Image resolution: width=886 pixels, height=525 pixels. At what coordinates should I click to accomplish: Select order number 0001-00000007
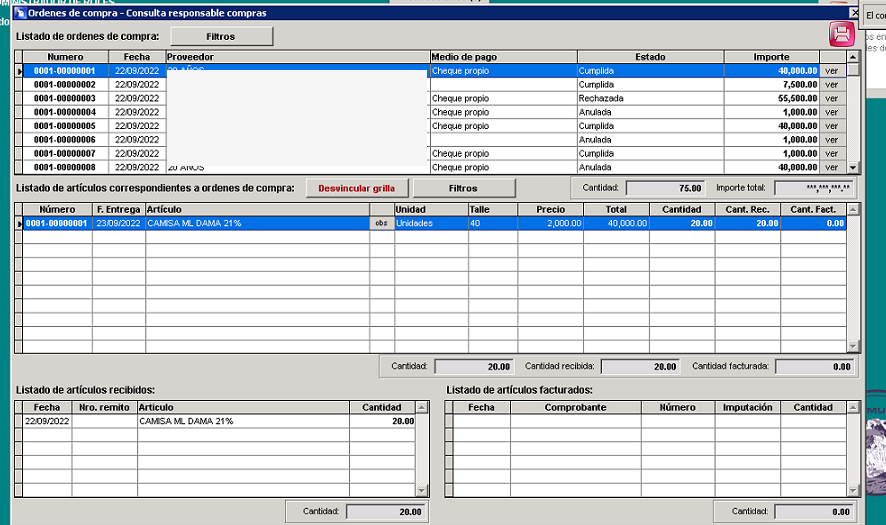coord(66,153)
